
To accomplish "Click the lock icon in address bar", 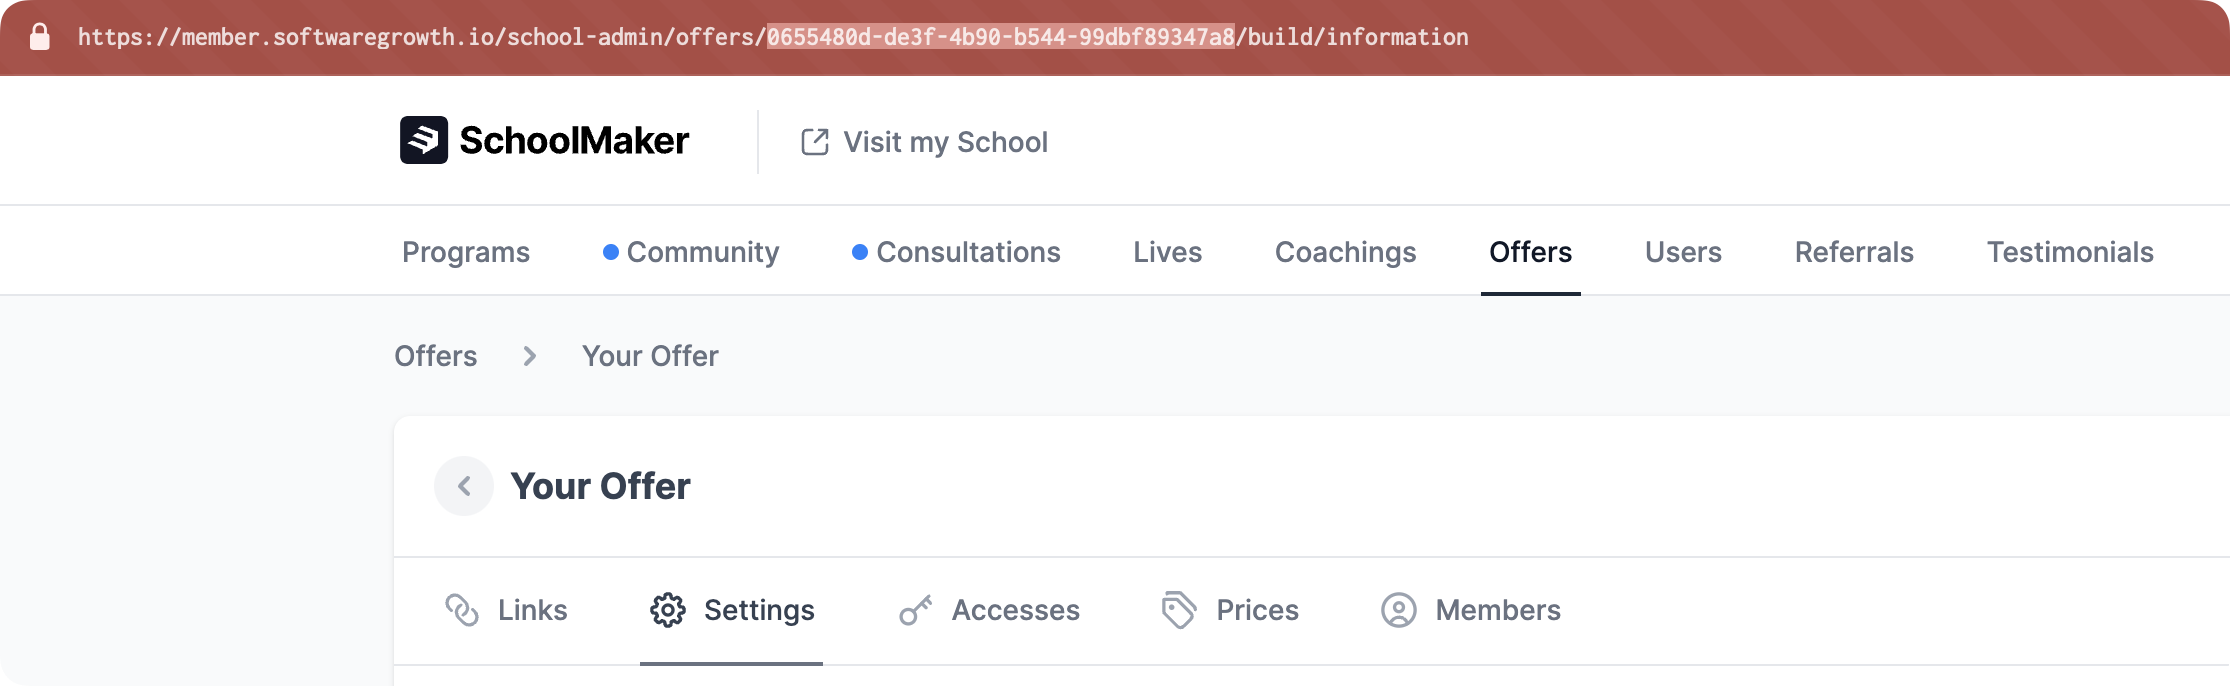I will click(x=40, y=37).
